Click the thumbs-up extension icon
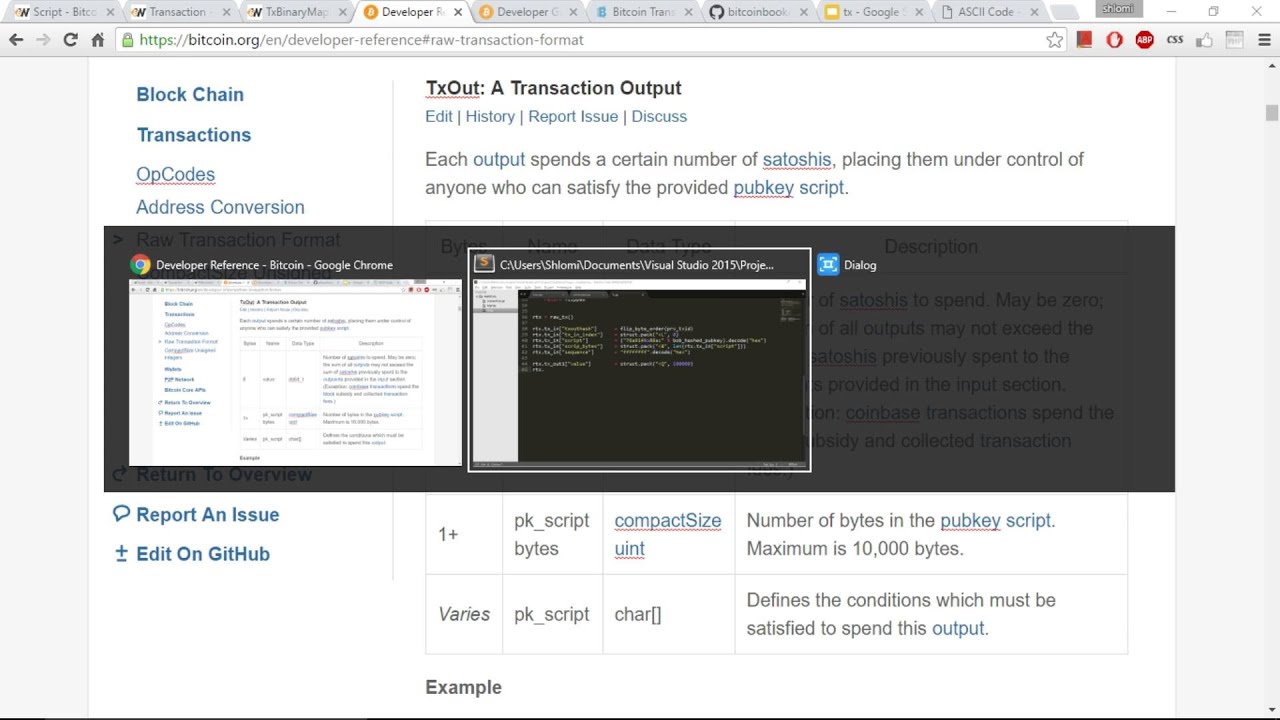The image size is (1280, 720). [1205, 40]
